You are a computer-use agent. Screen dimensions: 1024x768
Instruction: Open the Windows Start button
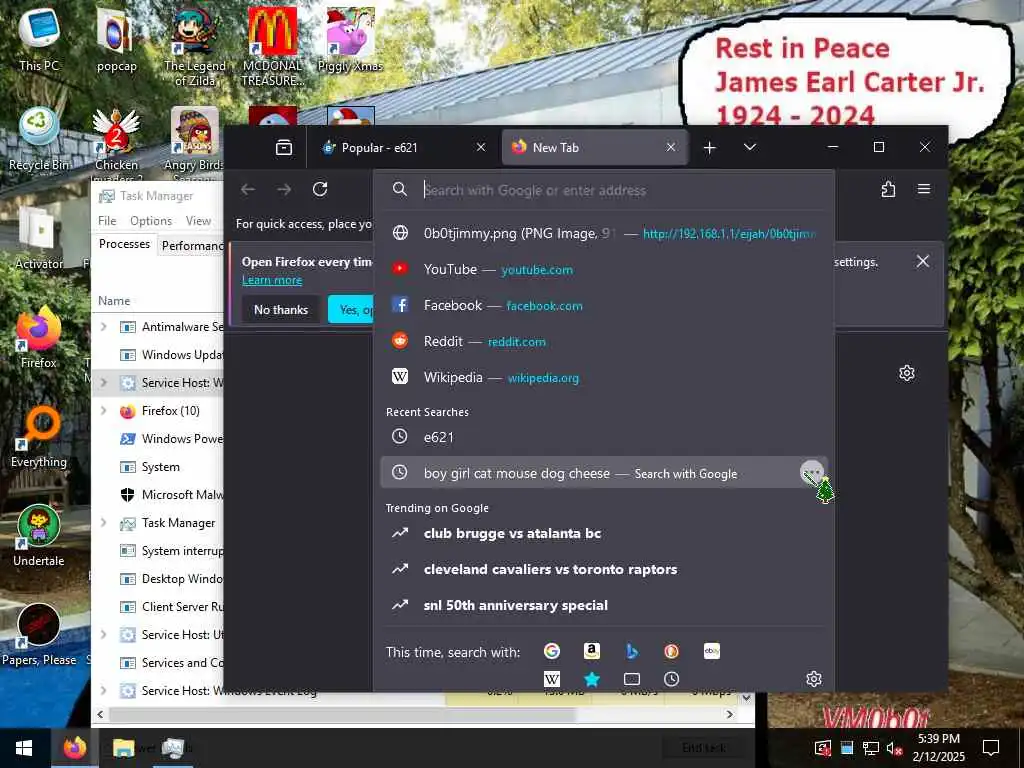point(24,748)
